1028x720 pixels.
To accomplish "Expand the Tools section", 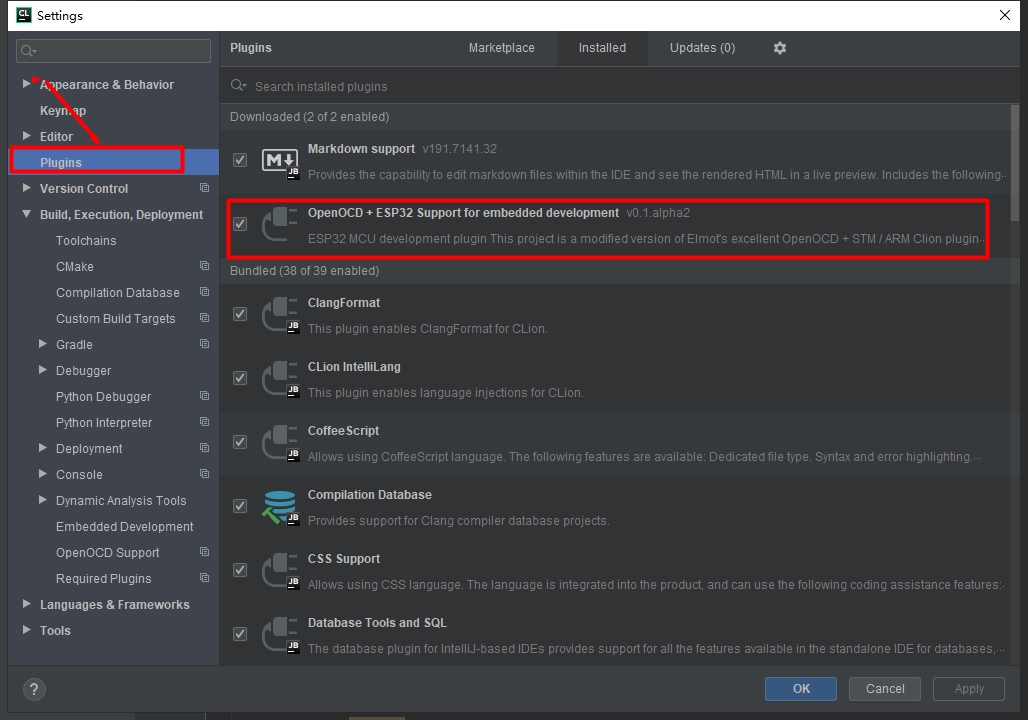I will tap(27, 630).
